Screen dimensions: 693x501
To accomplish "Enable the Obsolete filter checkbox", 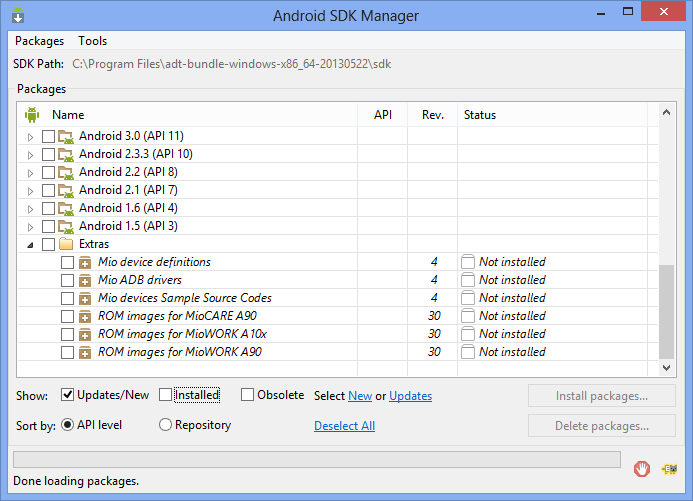I will tap(248, 395).
